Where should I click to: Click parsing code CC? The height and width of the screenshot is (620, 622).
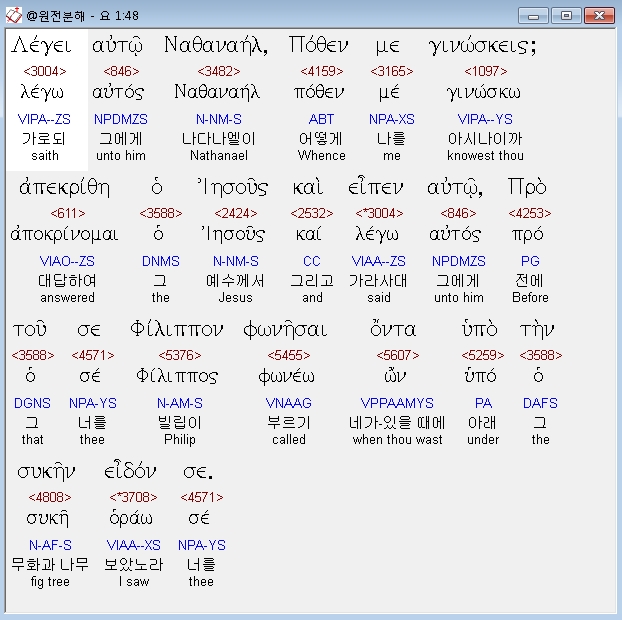(x=311, y=261)
